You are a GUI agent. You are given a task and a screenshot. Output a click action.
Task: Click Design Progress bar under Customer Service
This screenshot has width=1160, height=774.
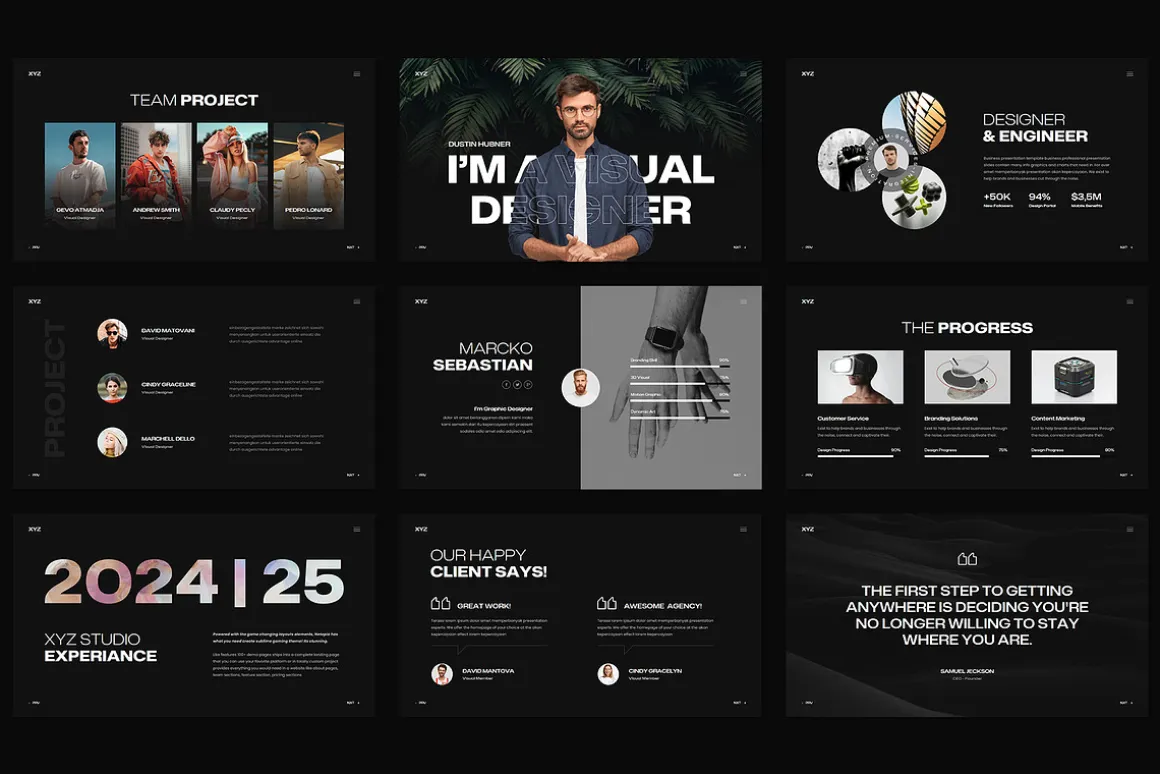859,456
